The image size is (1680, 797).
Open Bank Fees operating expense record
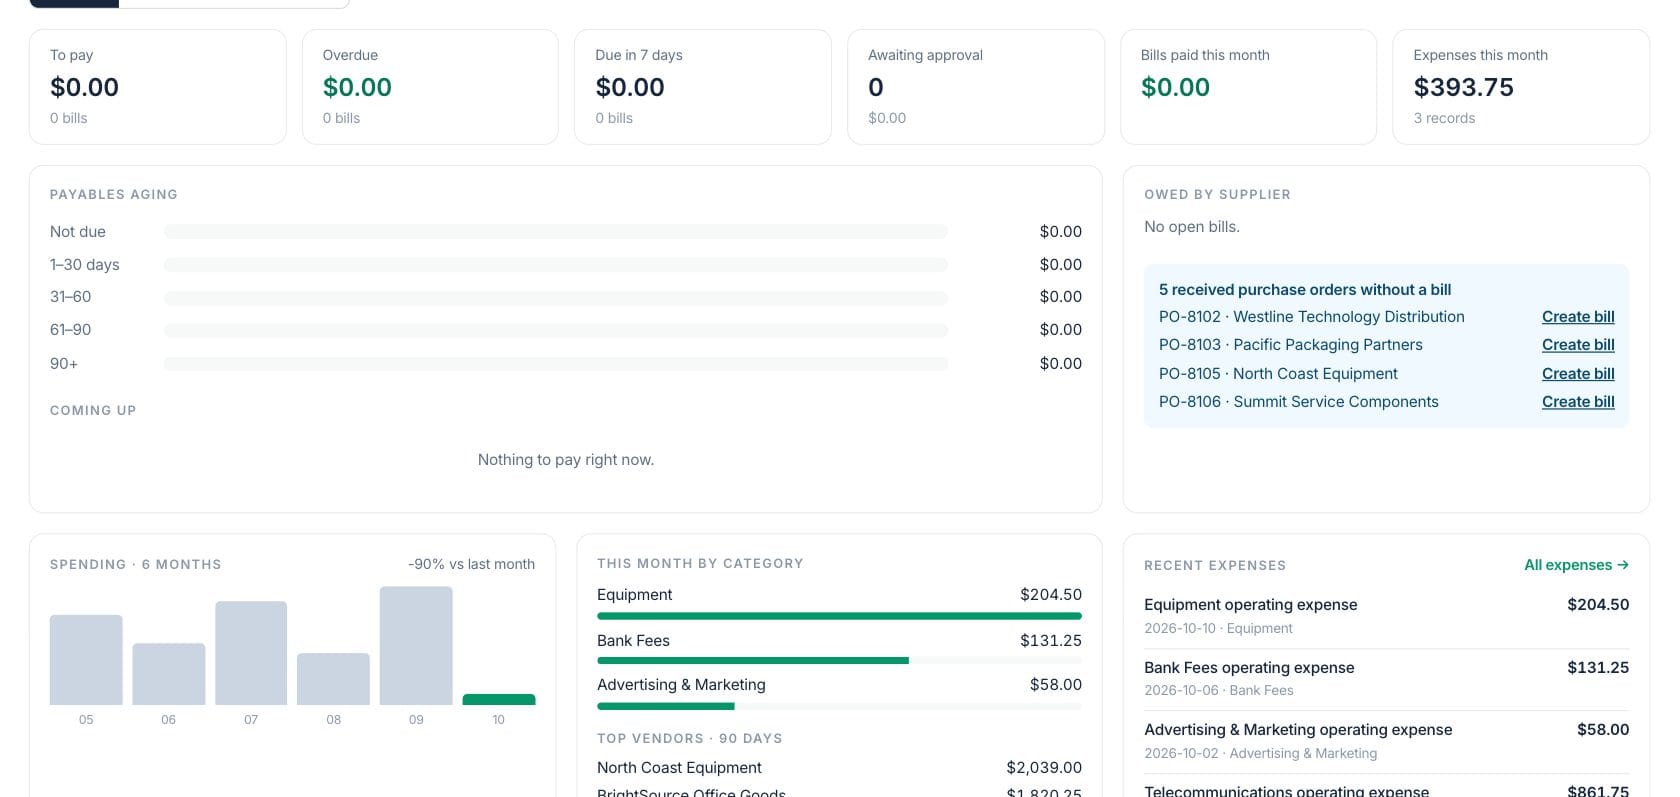1386,678
